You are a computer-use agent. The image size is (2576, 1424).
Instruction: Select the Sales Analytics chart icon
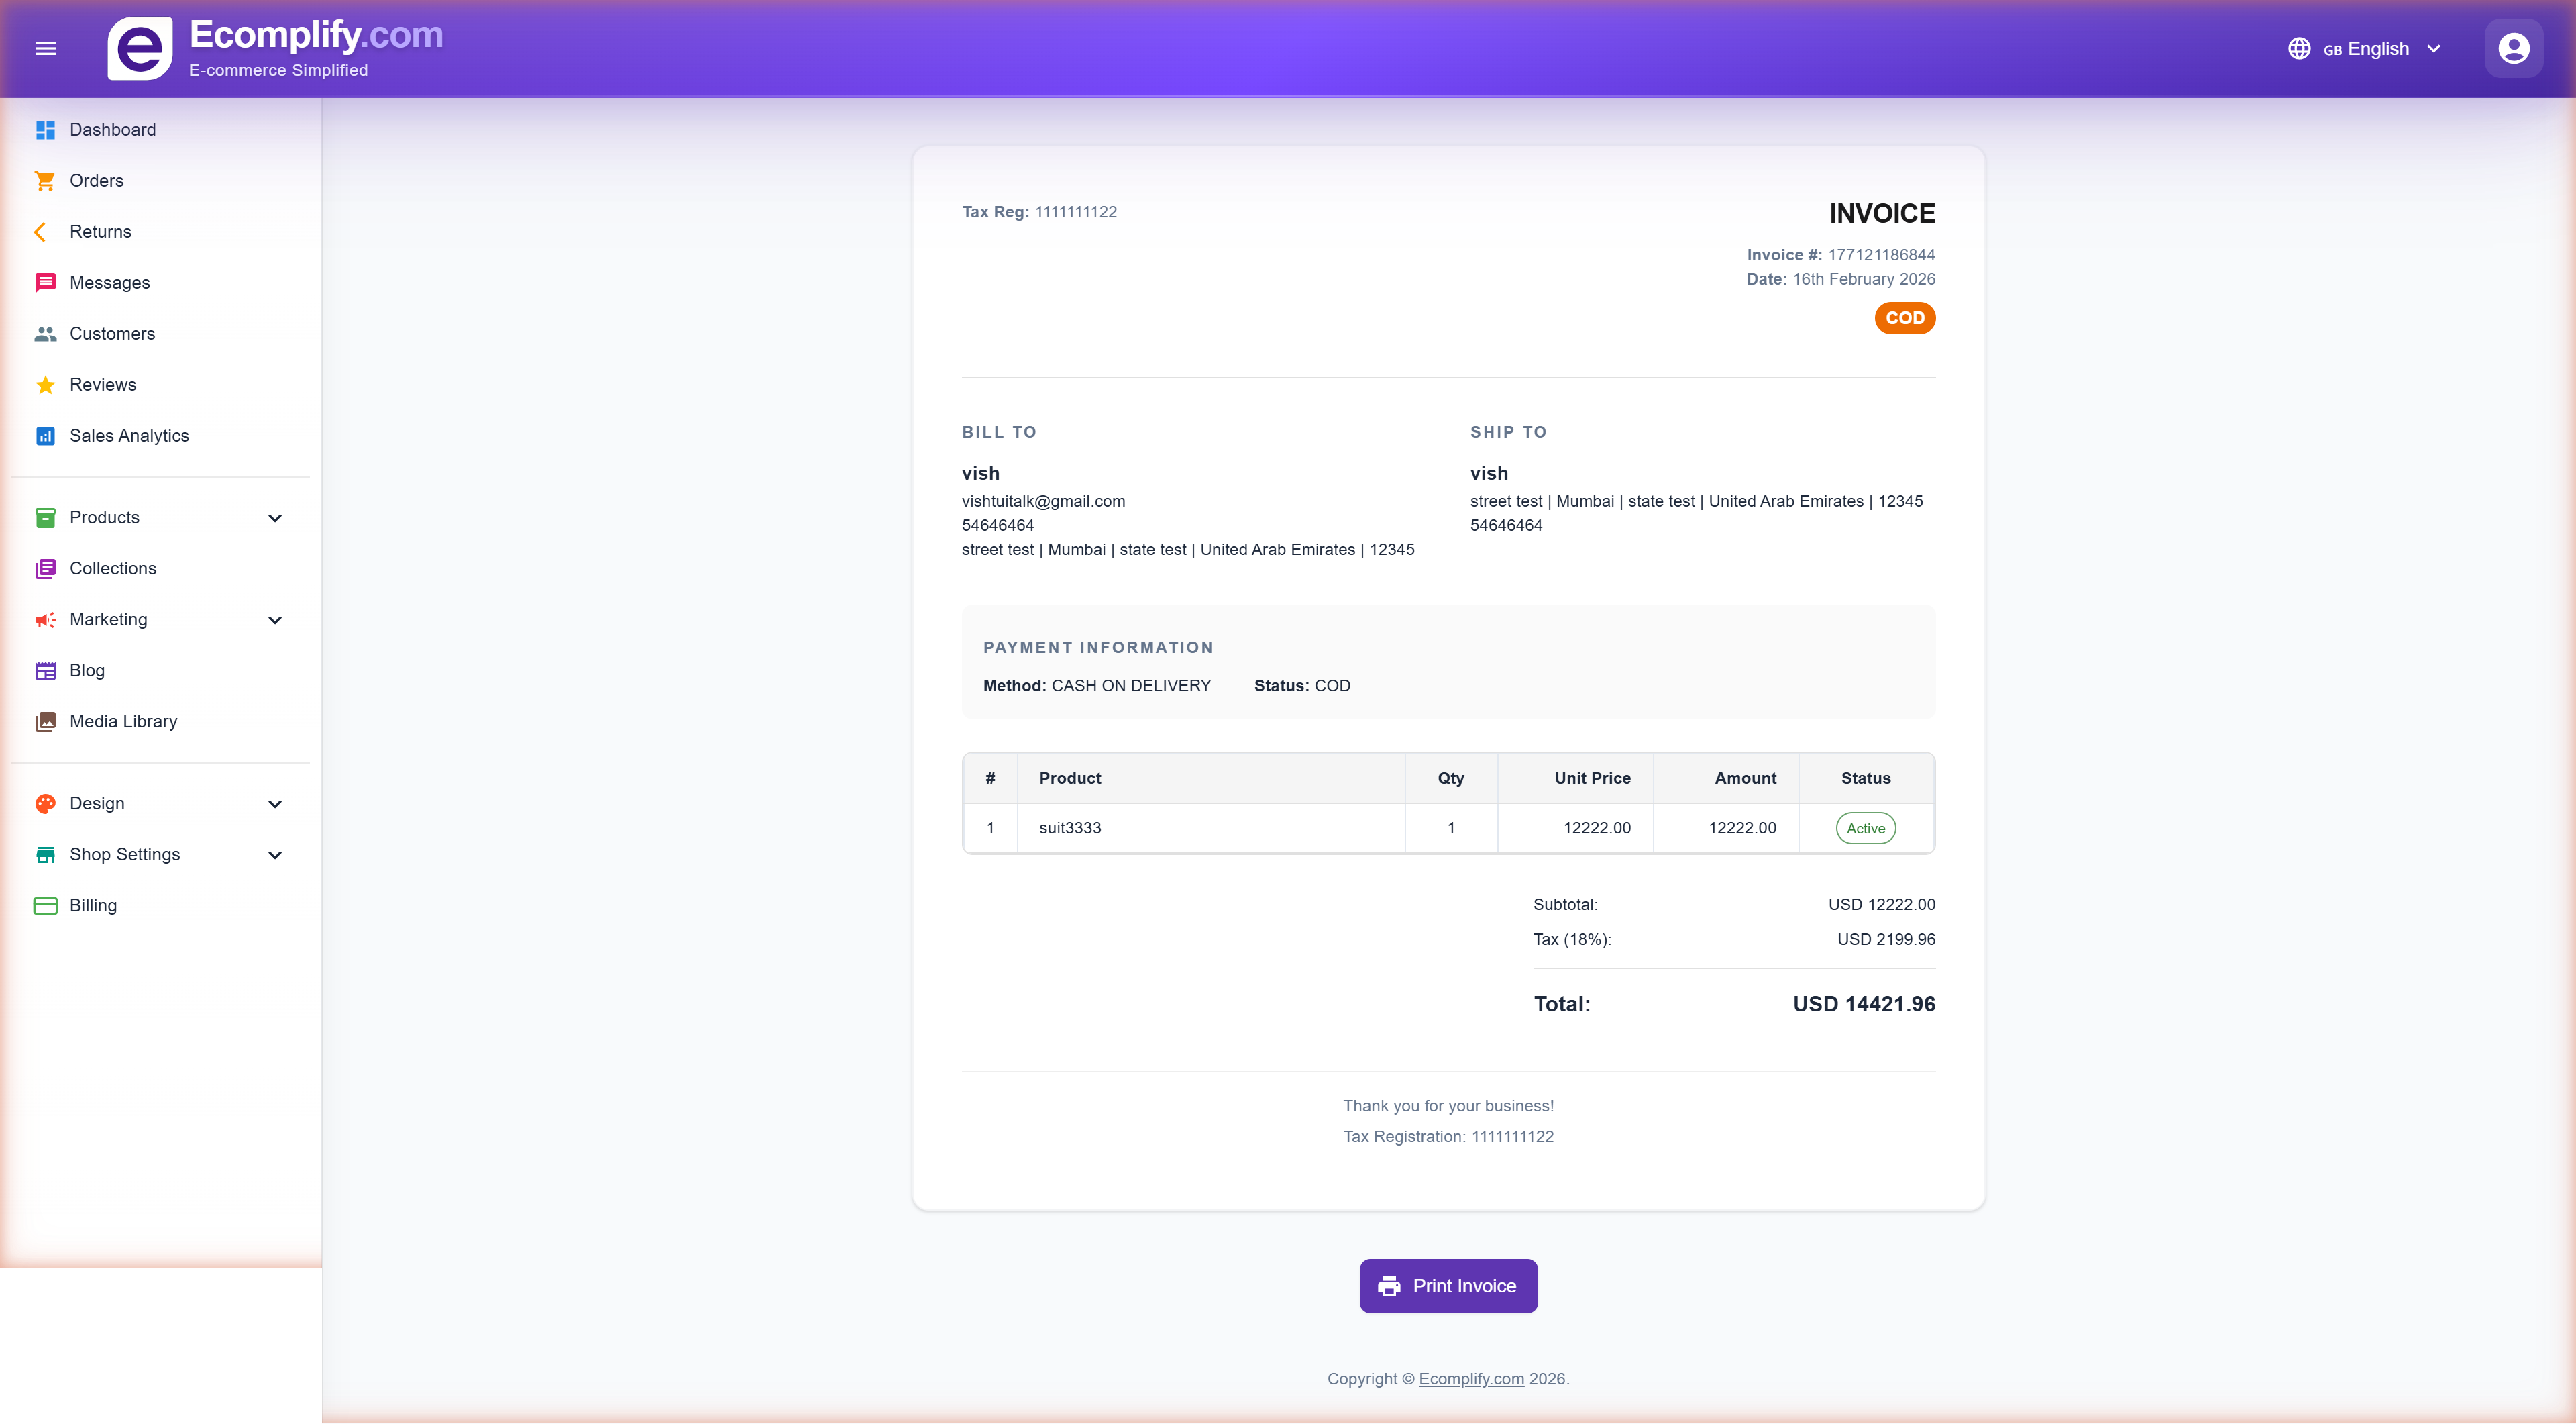[45, 435]
